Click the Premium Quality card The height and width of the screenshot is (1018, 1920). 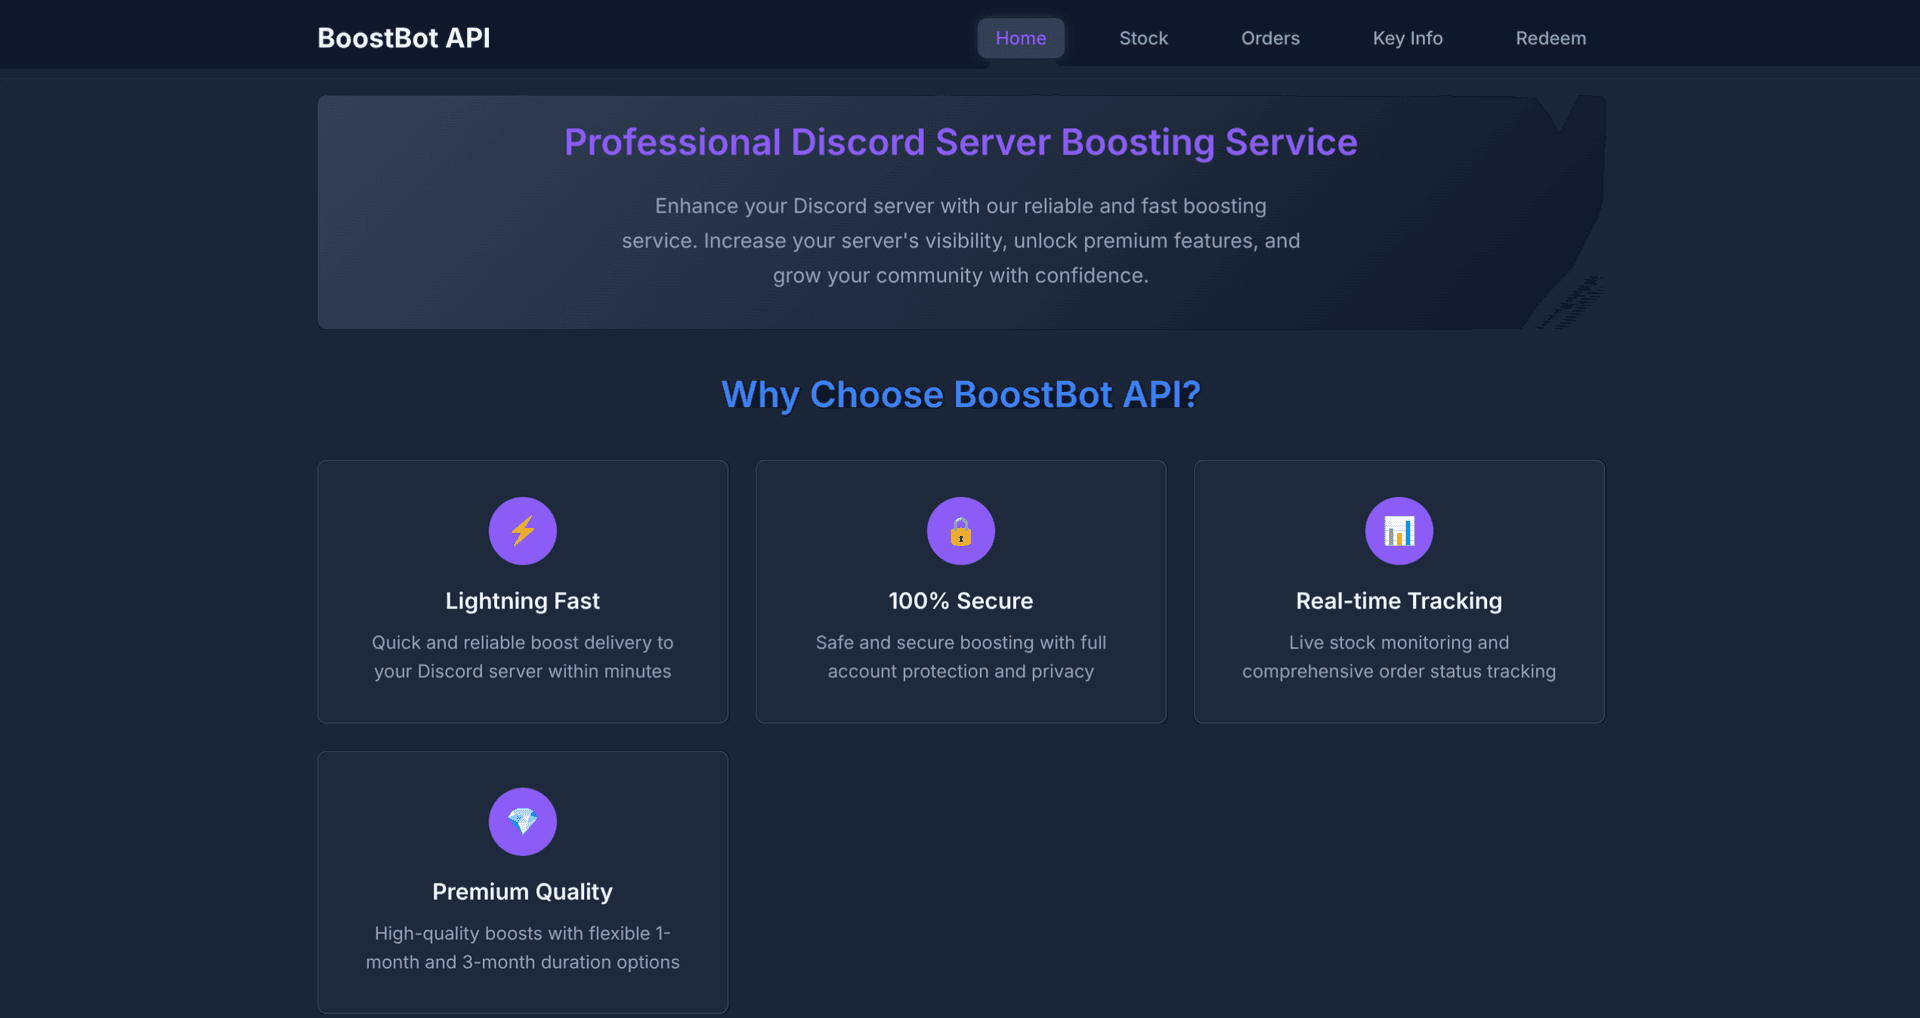[522, 882]
